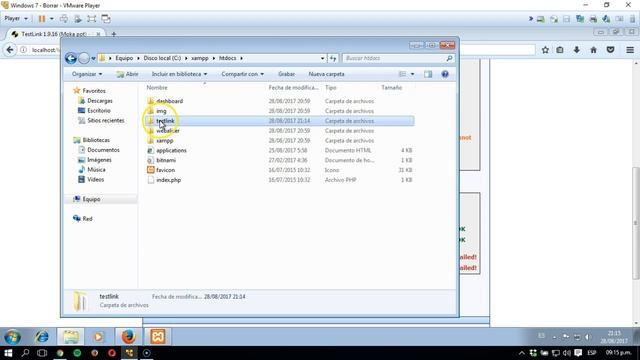Click VMware send Ctrl+Alt+Del icon
The width and height of the screenshot is (640, 360).
coord(64,19)
